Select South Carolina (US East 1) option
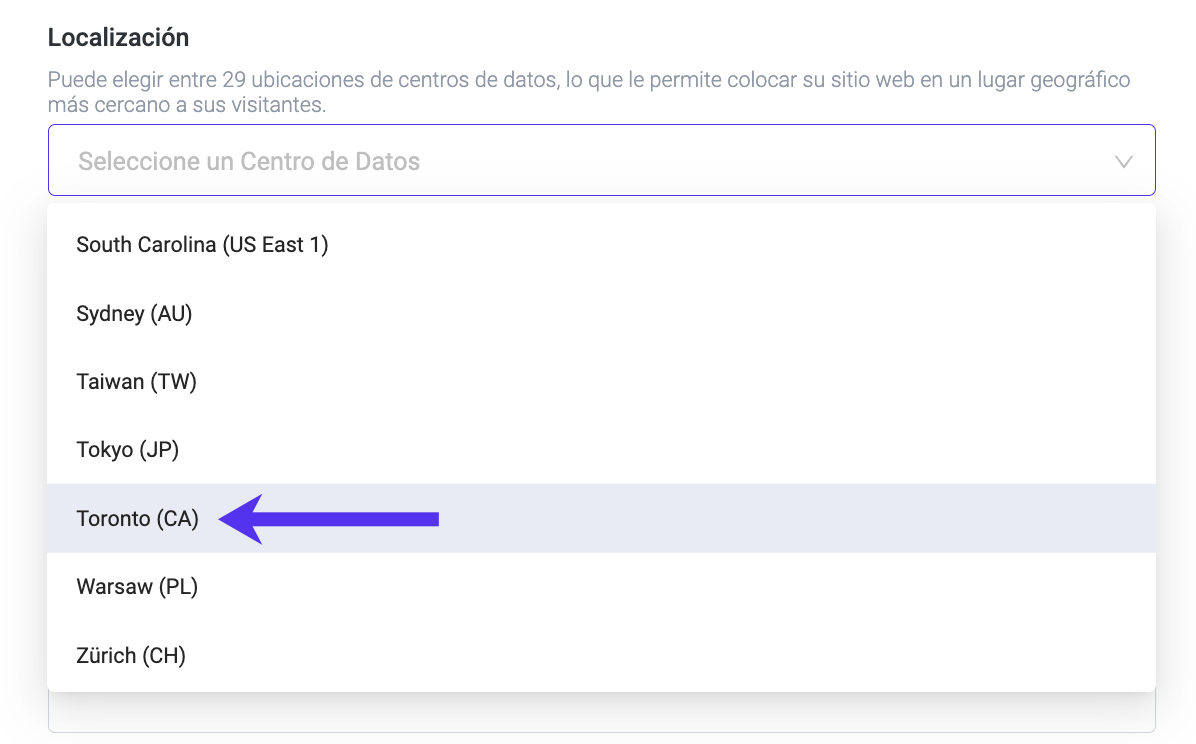This screenshot has width=1196, height=744. coord(202,245)
